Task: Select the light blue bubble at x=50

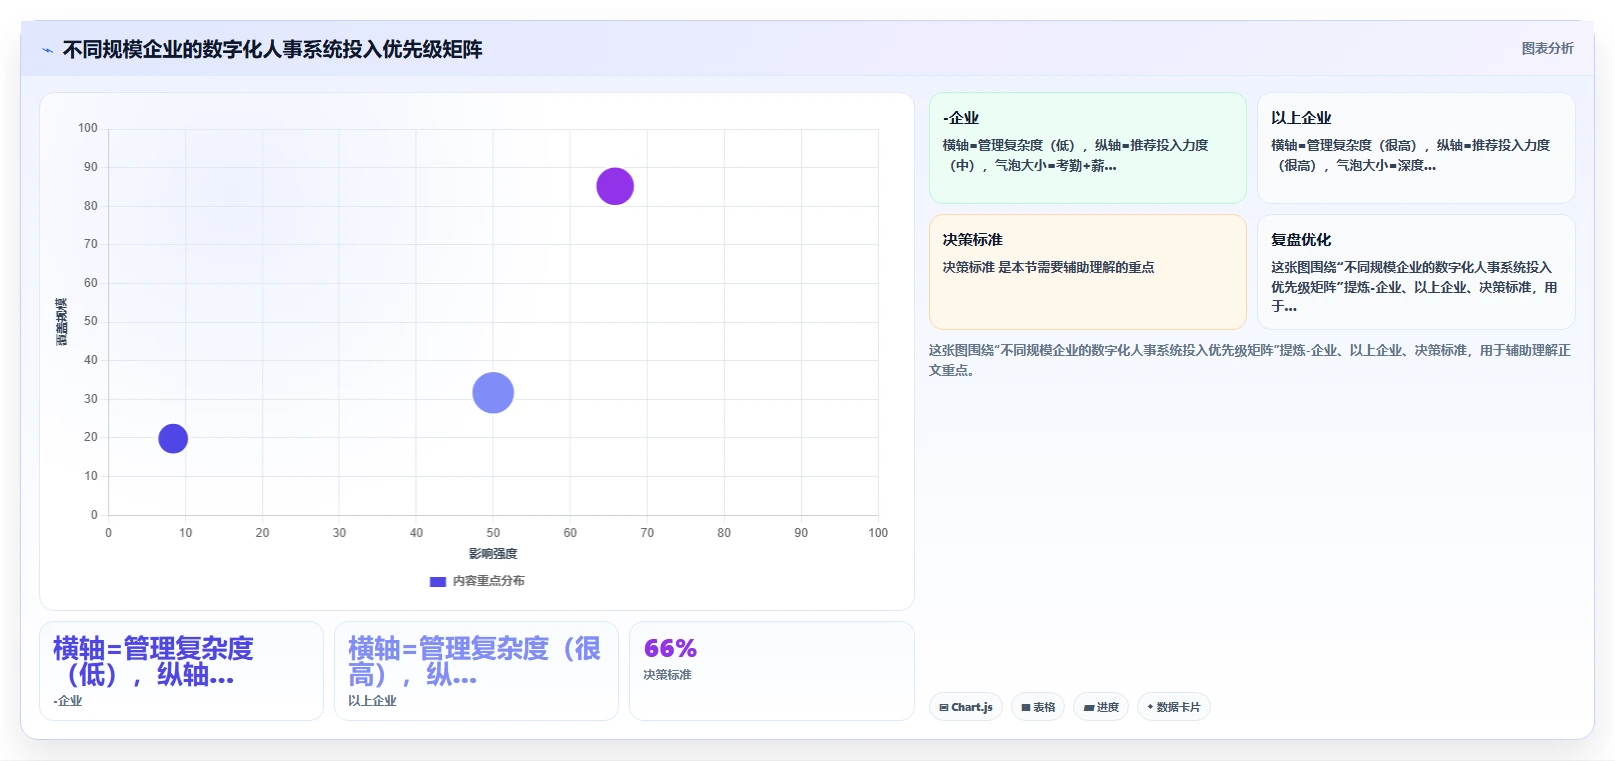Action: (x=493, y=393)
